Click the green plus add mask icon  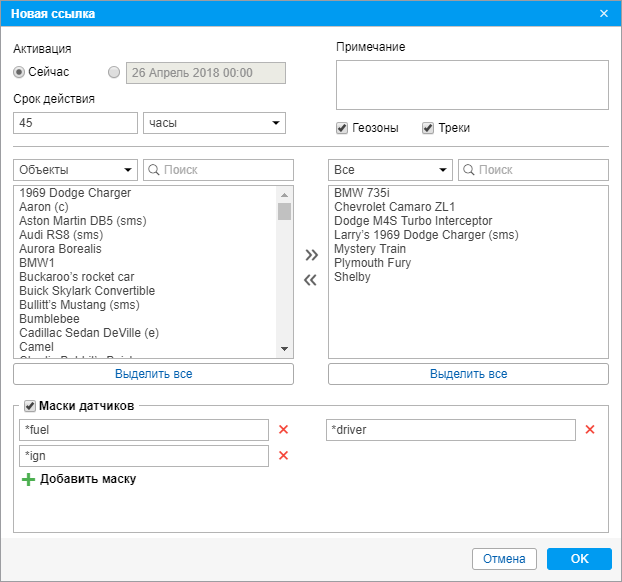pos(28,479)
